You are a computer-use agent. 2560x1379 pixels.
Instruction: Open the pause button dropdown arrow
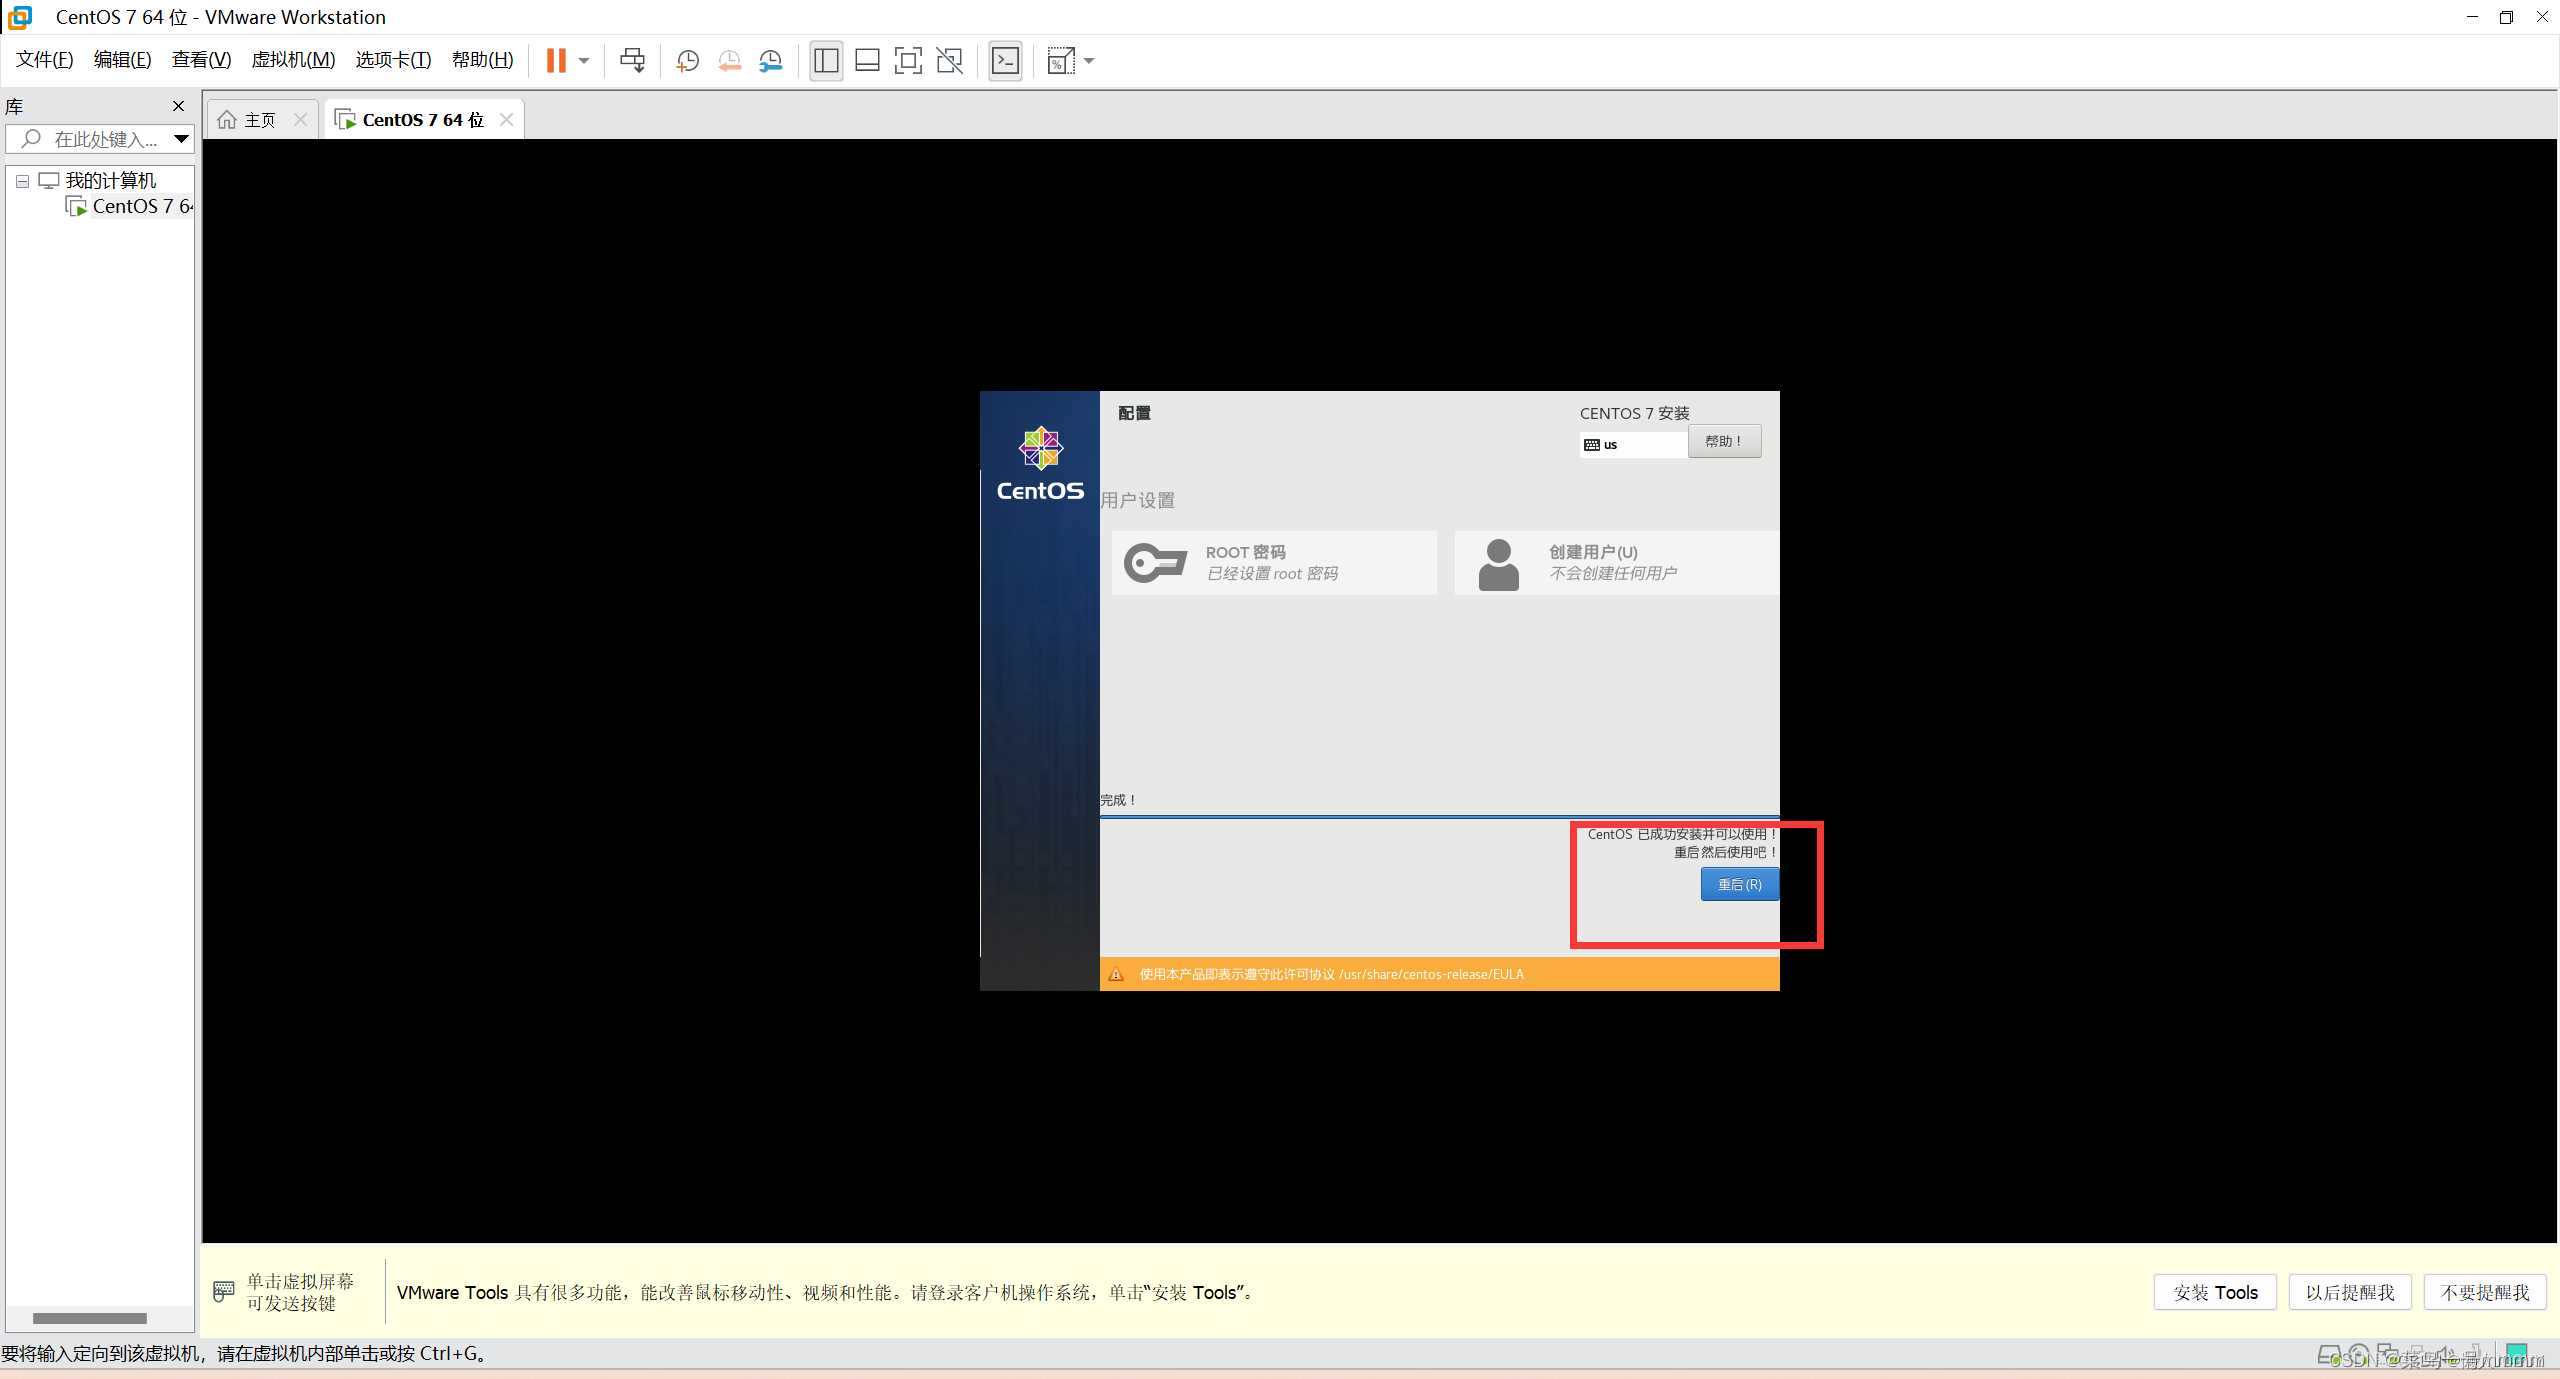pos(584,60)
